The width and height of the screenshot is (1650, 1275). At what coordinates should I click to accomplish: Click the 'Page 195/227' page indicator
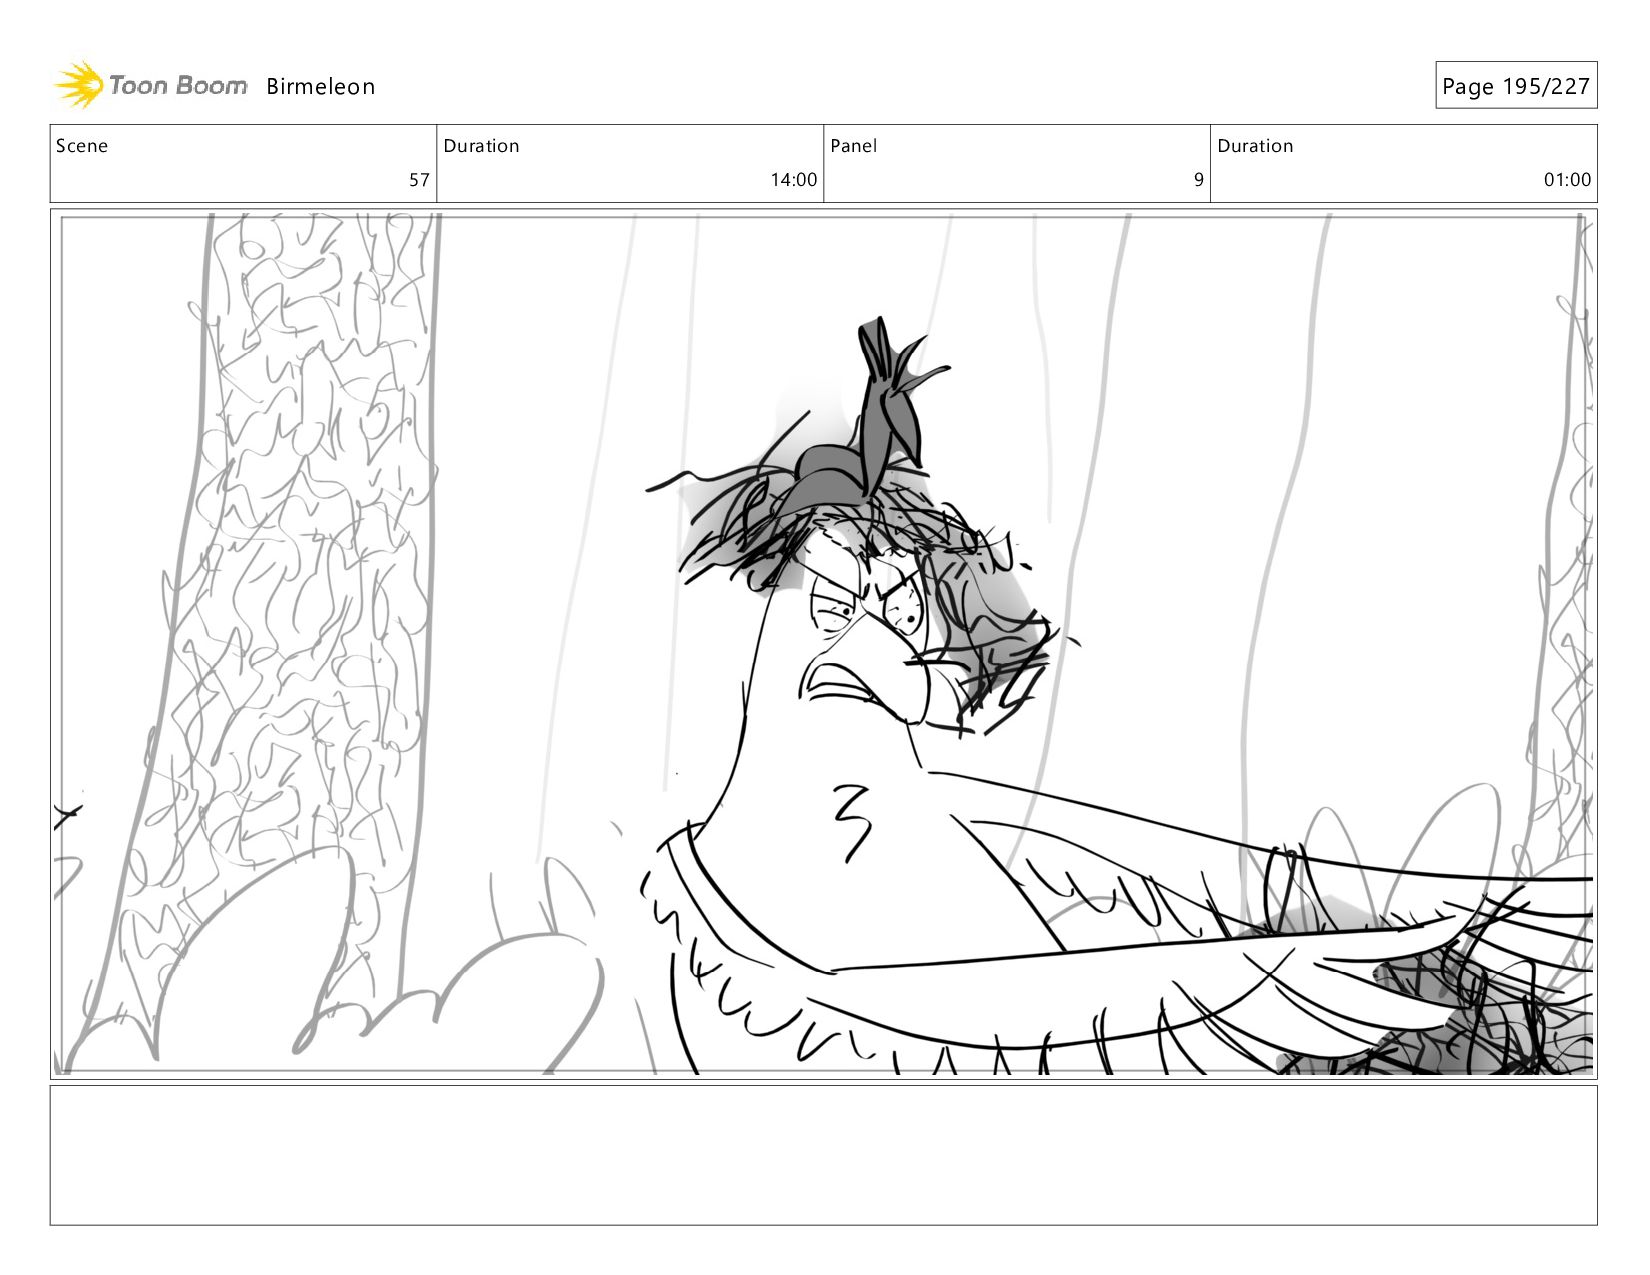(1516, 86)
